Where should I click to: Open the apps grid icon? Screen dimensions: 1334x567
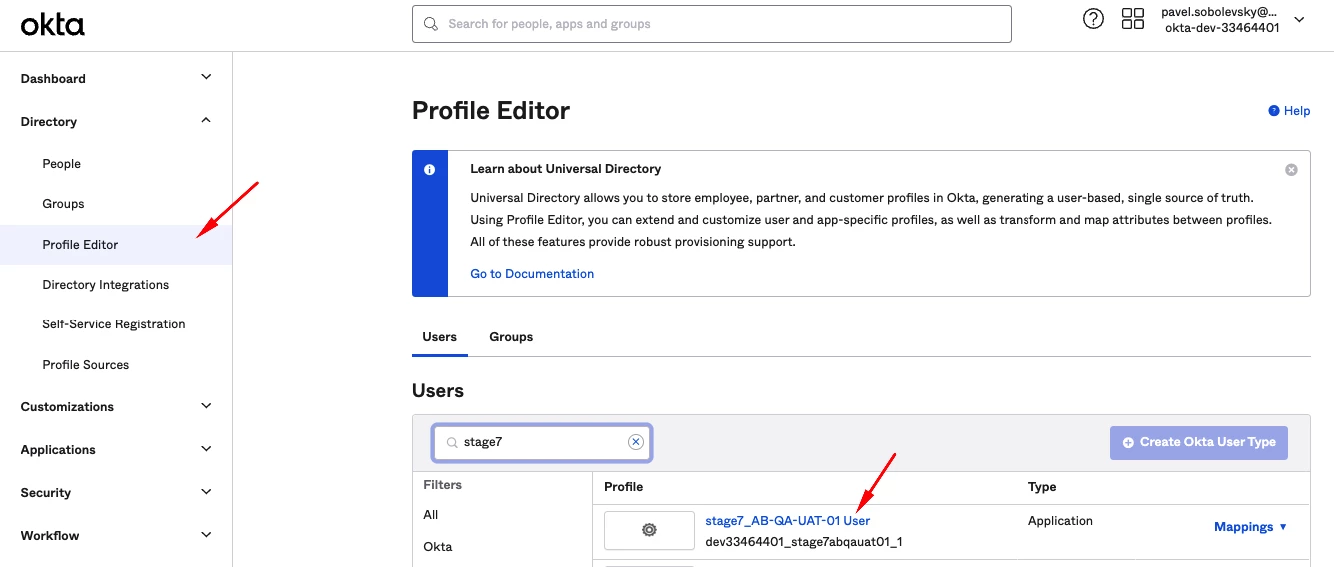point(1132,19)
